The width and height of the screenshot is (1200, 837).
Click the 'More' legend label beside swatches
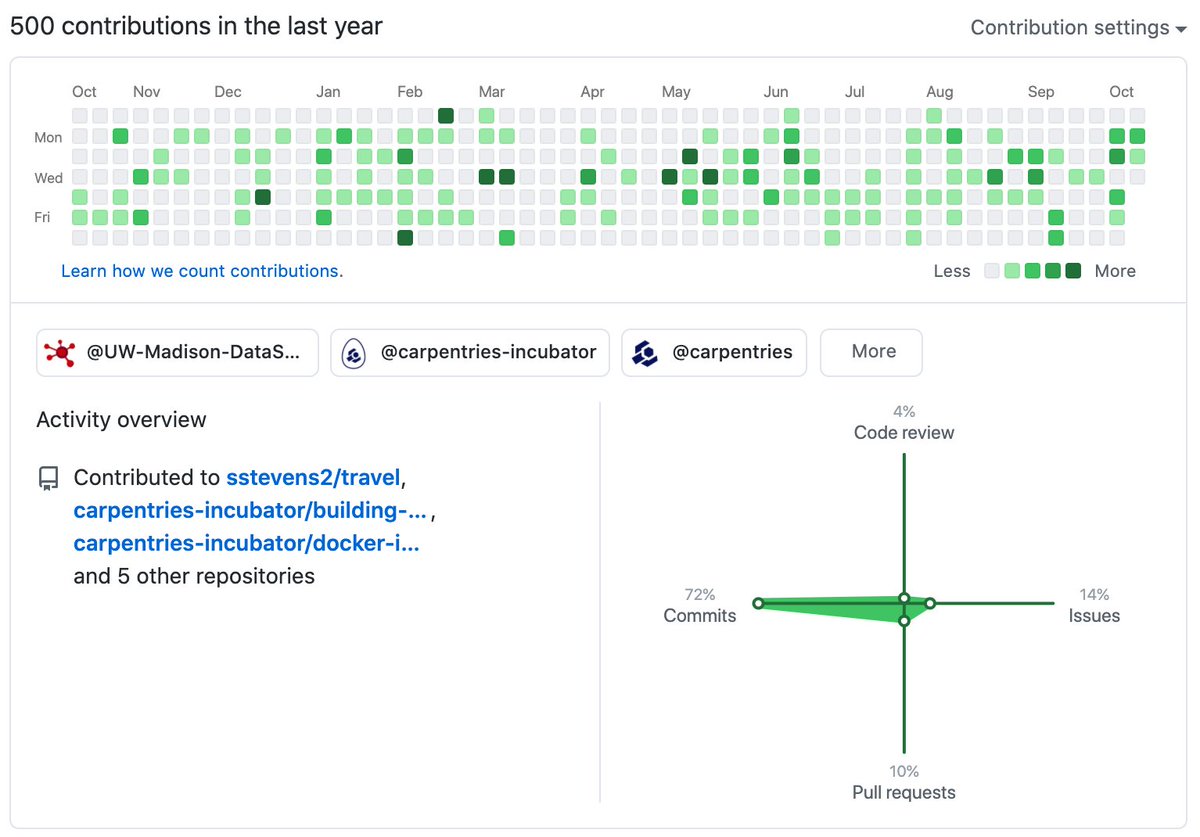tap(1115, 271)
